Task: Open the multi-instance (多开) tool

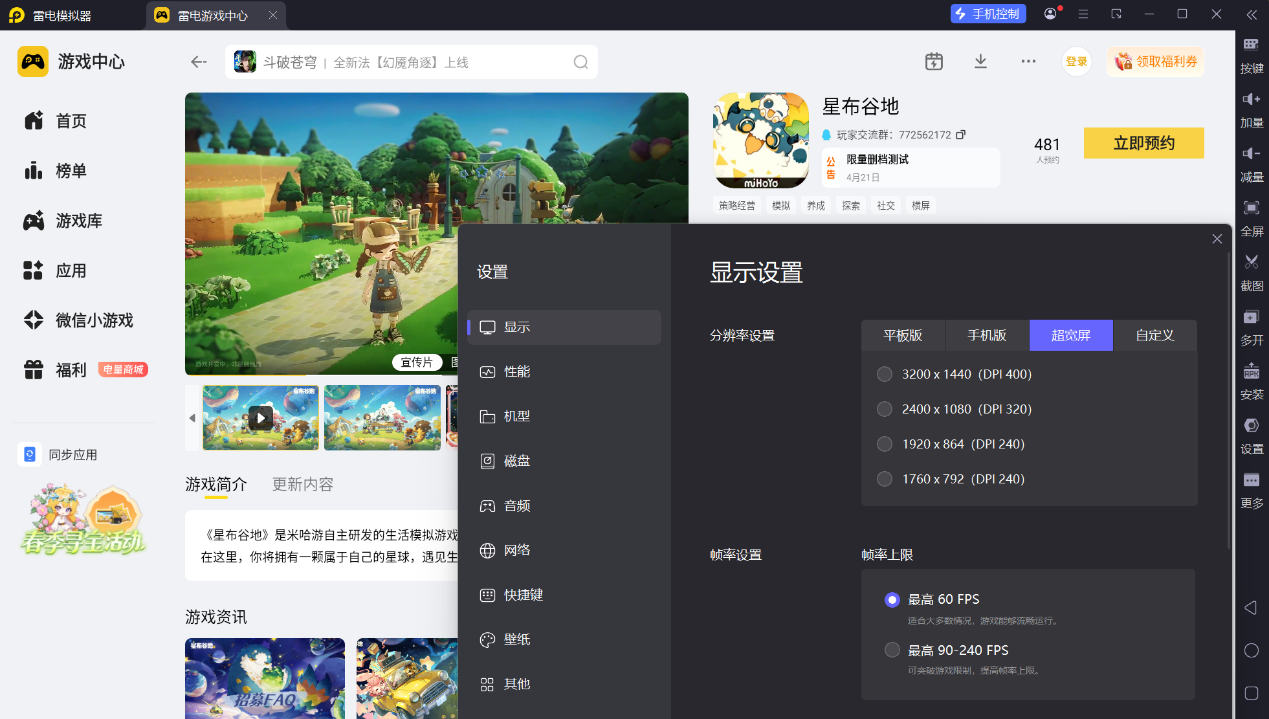Action: point(1251,317)
